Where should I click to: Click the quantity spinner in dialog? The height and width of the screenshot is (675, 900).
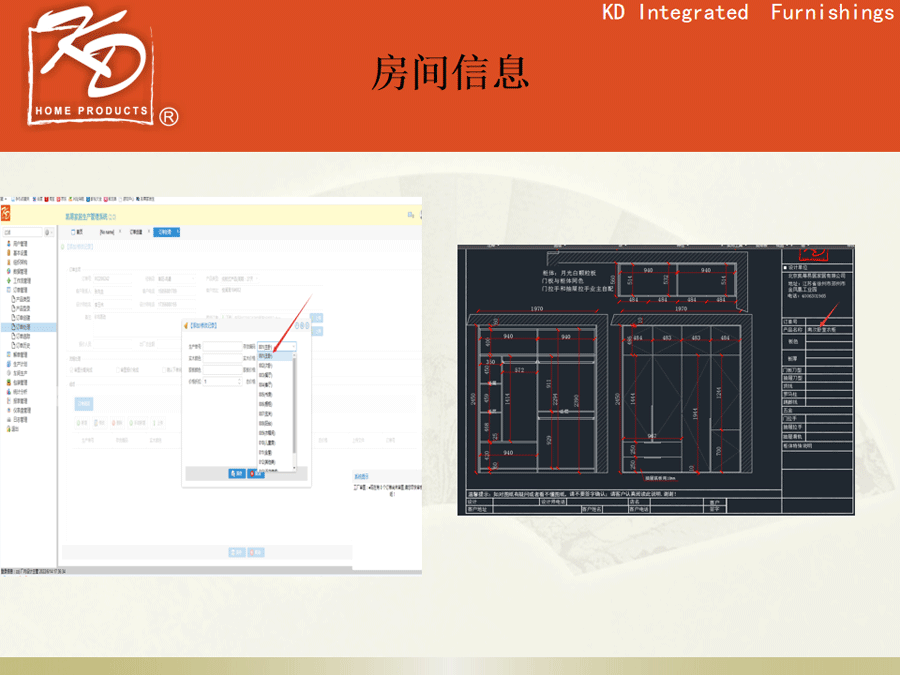coord(220,381)
